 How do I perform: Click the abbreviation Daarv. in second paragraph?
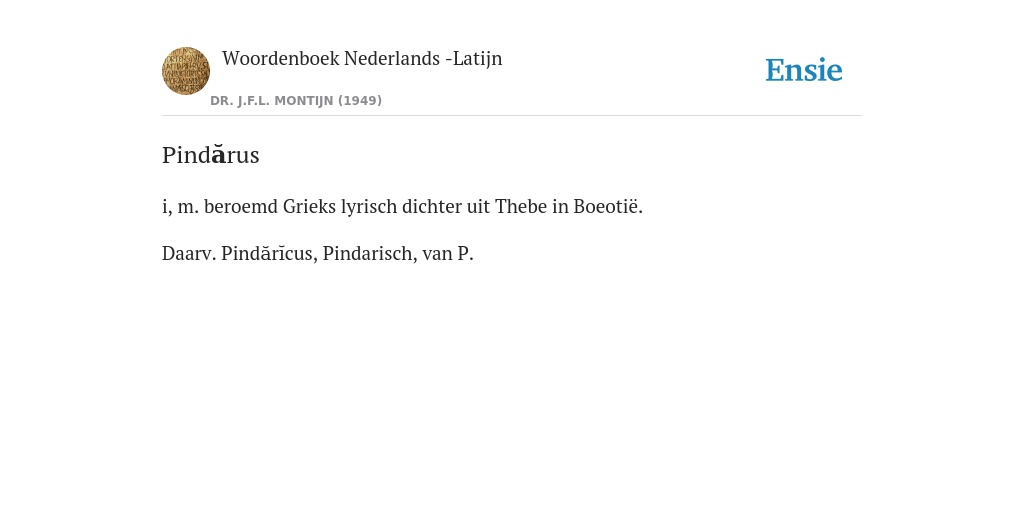click(x=189, y=253)
